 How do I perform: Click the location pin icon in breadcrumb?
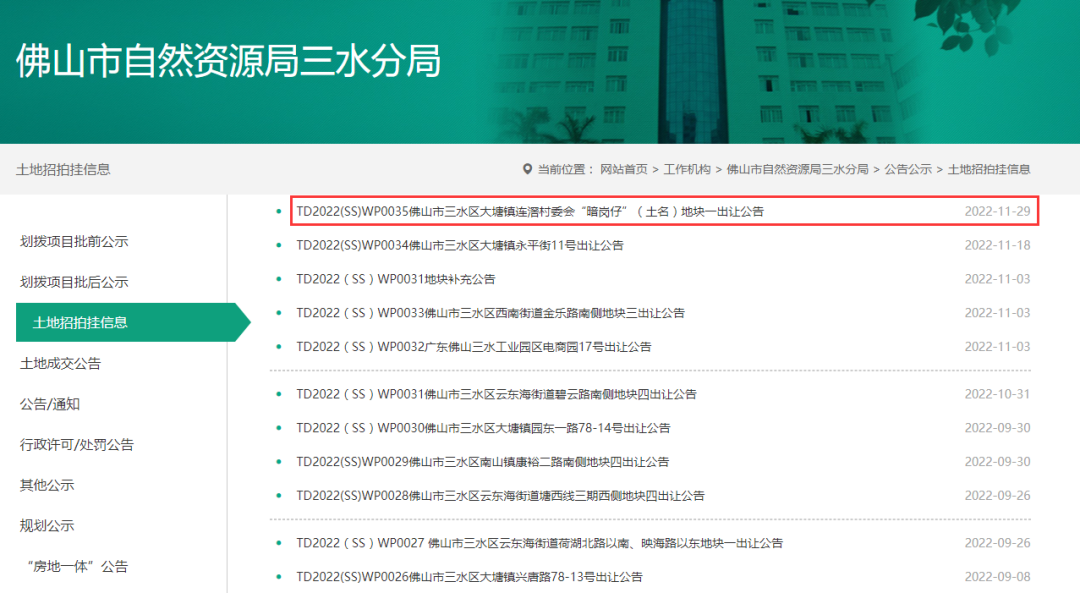pos(527,170)
